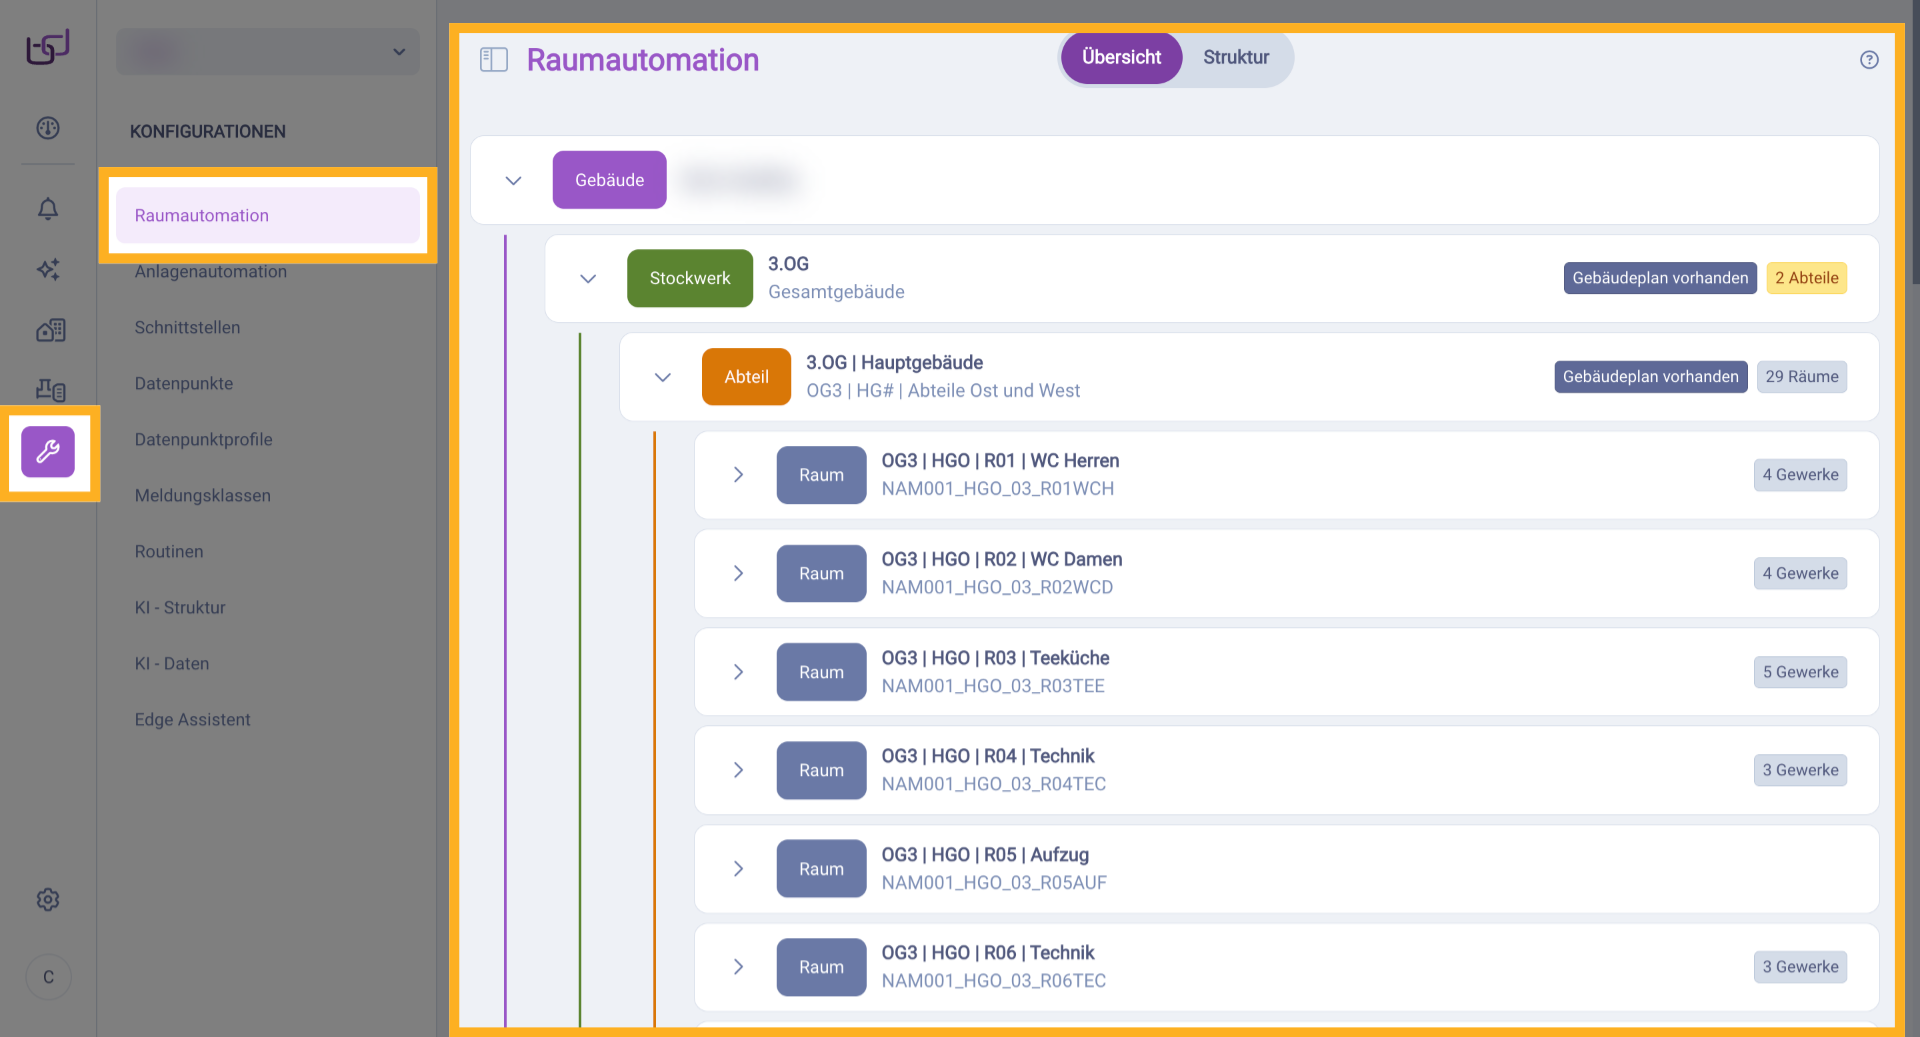This screenshot has height=1037, width=1920.
Task: Collapse the 3.OG Stockwerk row
Action: [588, 279]
